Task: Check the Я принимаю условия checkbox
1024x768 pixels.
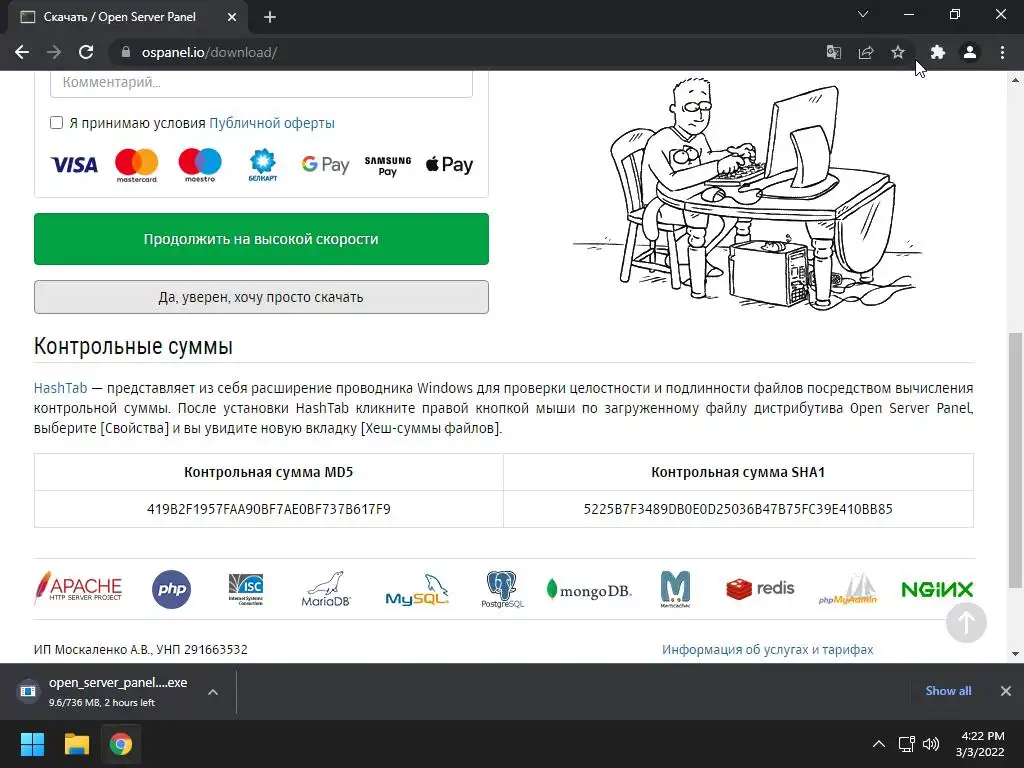Action: point(56,123)
